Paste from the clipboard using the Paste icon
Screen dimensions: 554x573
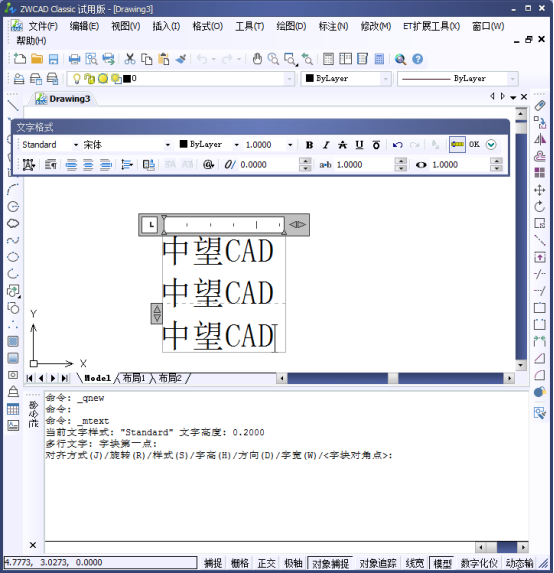coord(164,59)
